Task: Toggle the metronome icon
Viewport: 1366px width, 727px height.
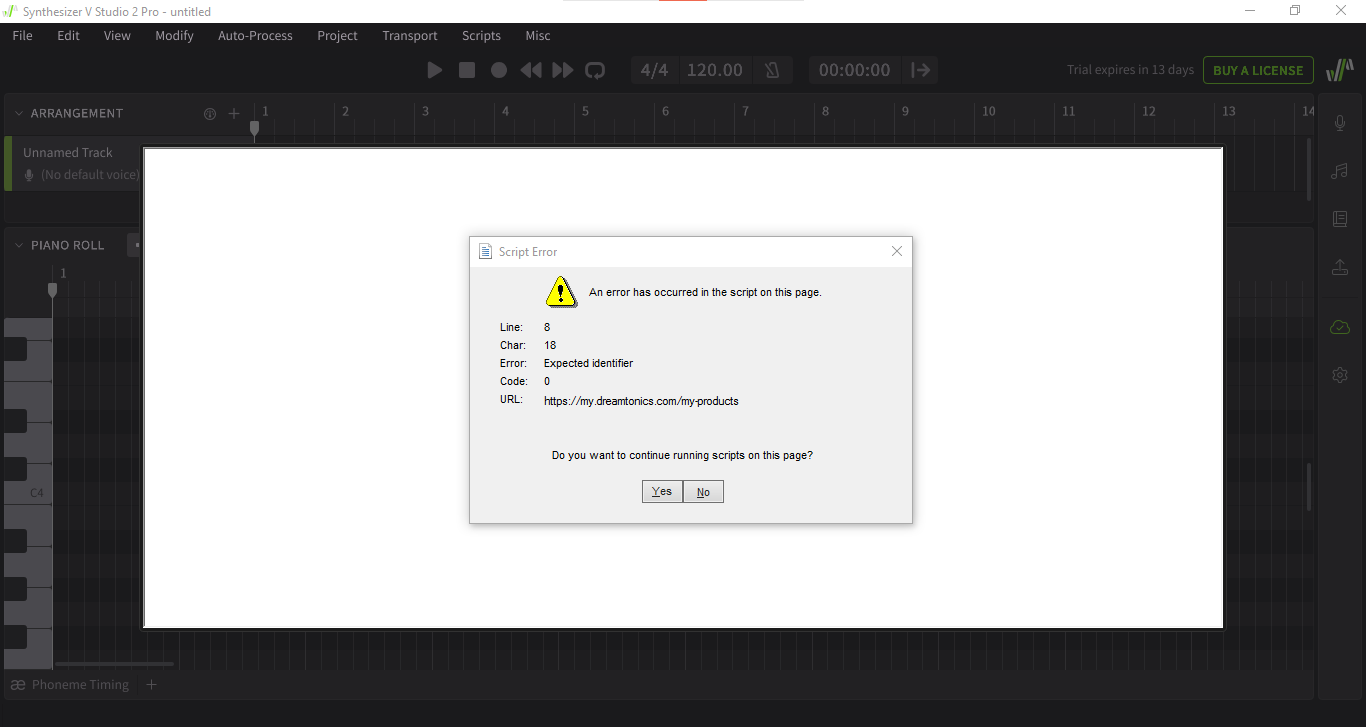Action: tap(772, 70)
